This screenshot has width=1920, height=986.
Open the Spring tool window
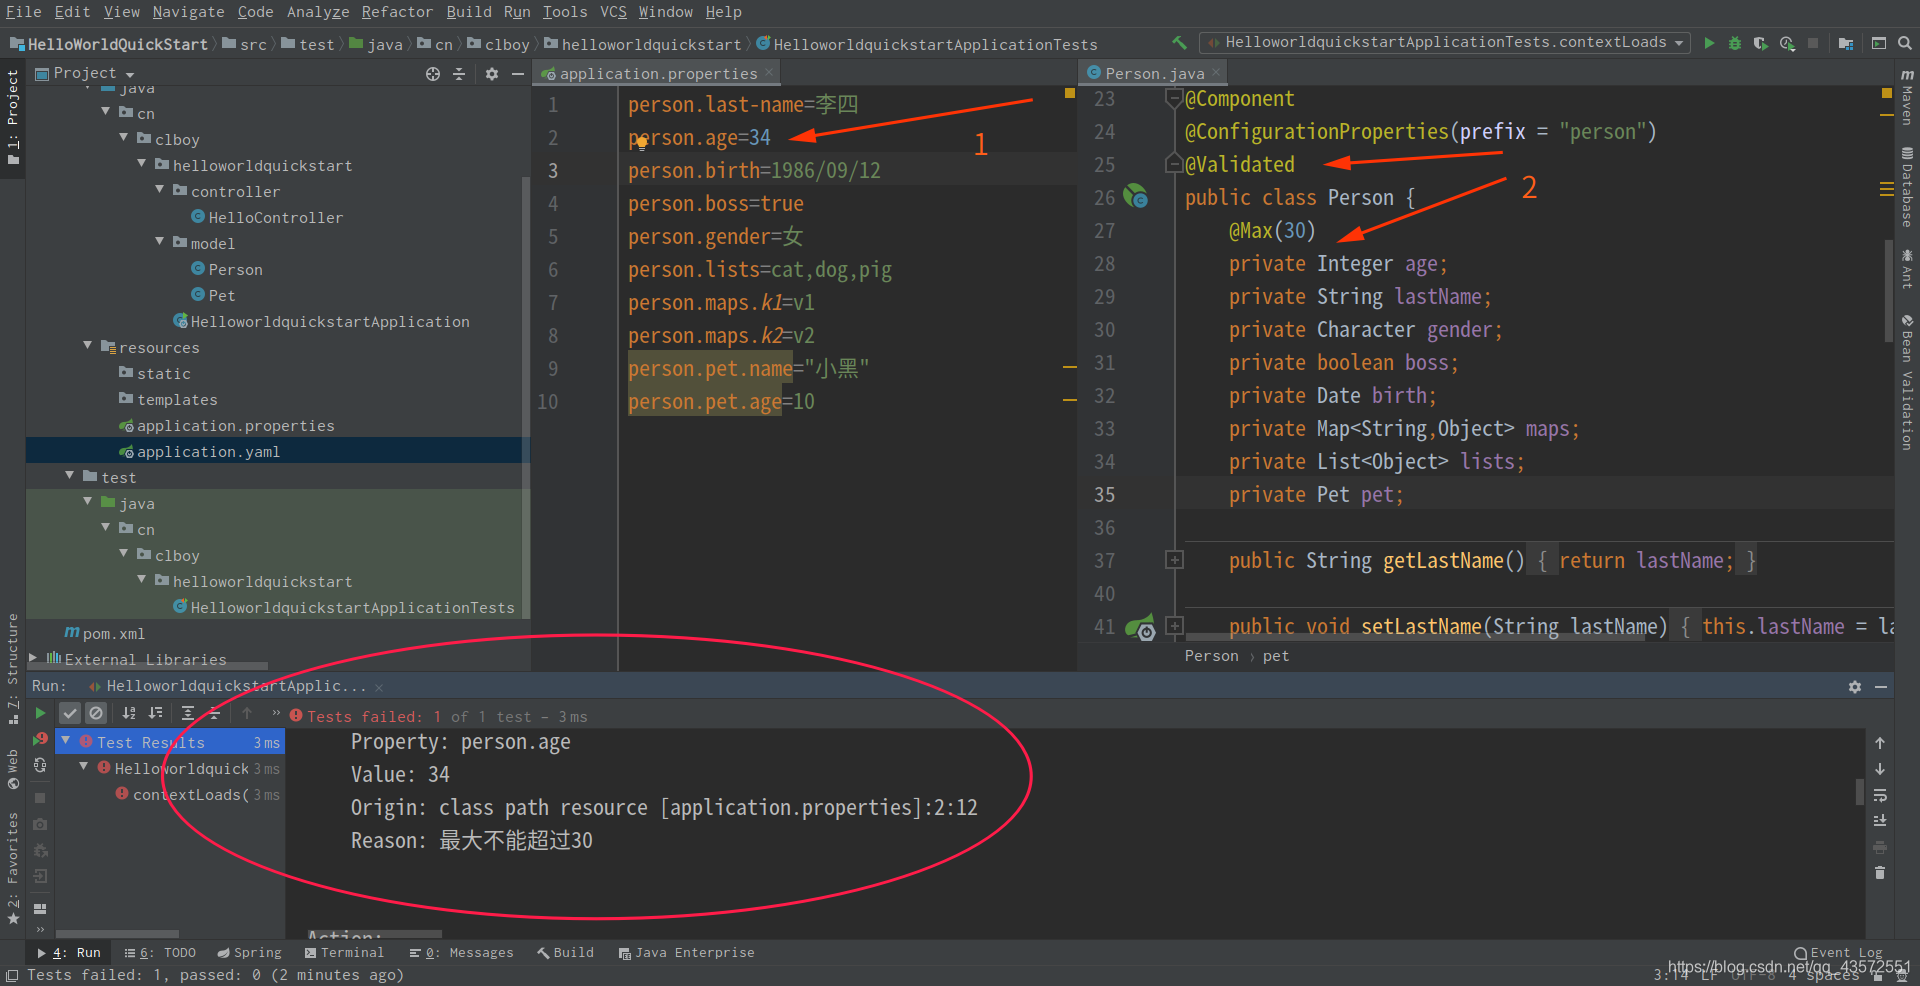point(249,953)
